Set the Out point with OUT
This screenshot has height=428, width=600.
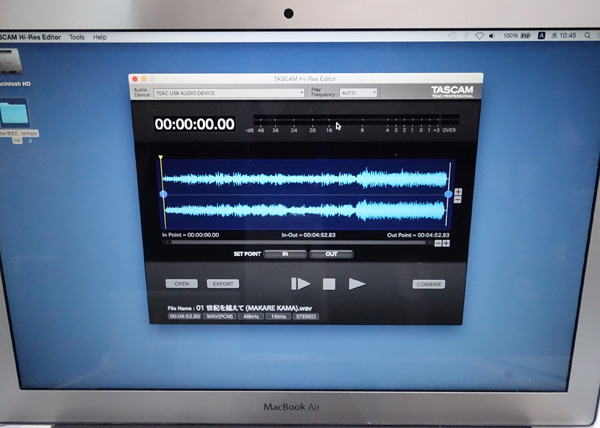pyautogui.click(x=331, y=254)
